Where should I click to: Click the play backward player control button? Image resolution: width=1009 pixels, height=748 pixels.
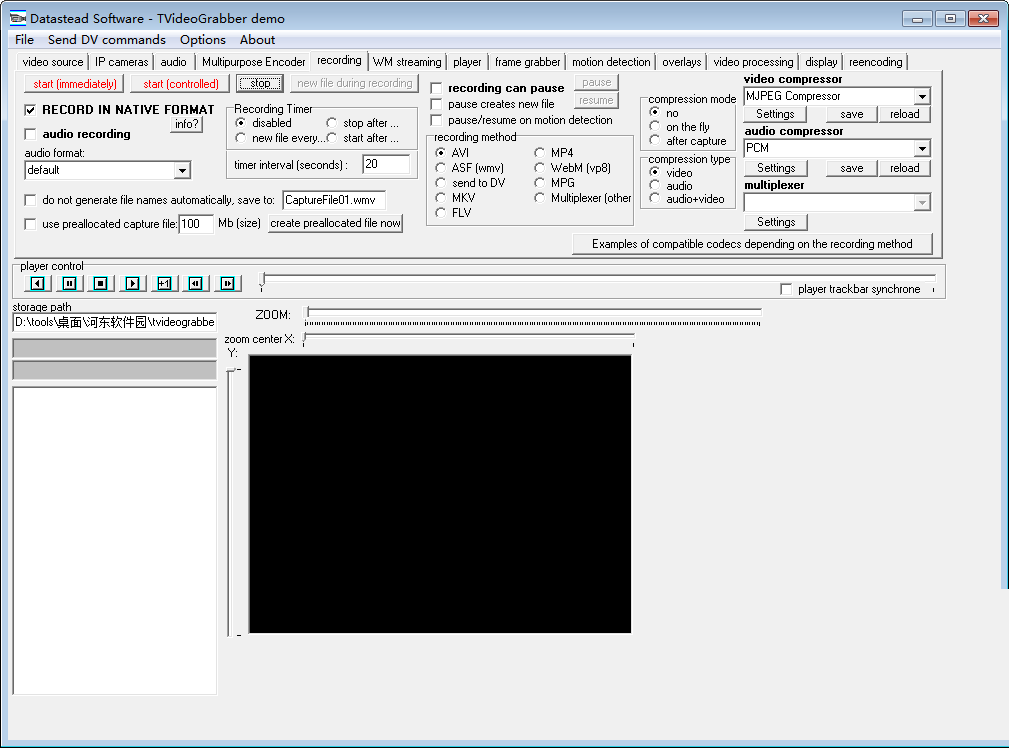click(37, 283)
